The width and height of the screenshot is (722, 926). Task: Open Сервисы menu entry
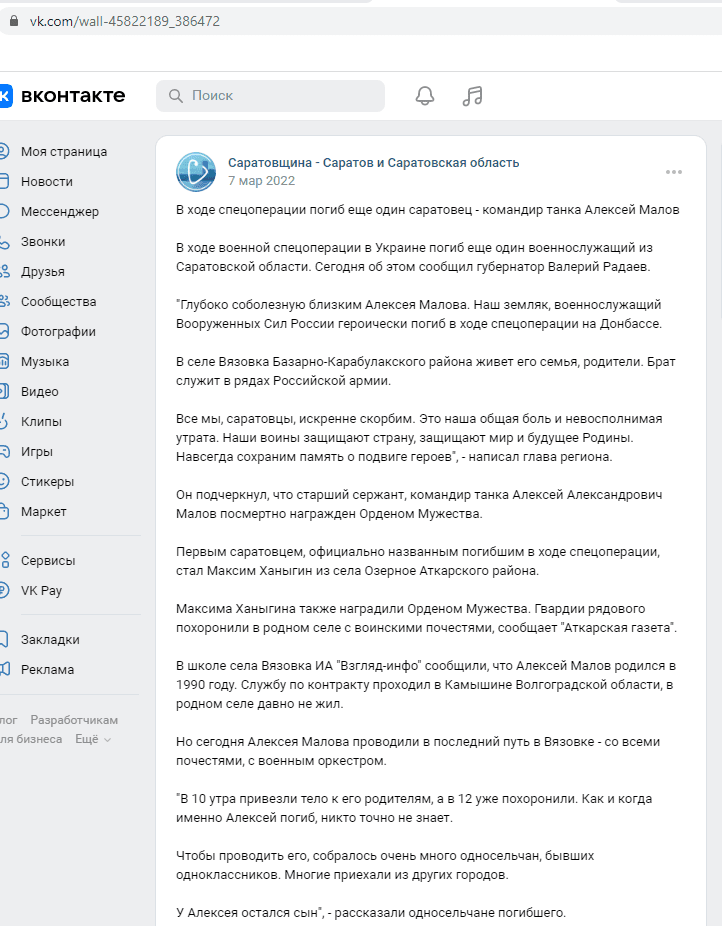click(x=48, y=560)
